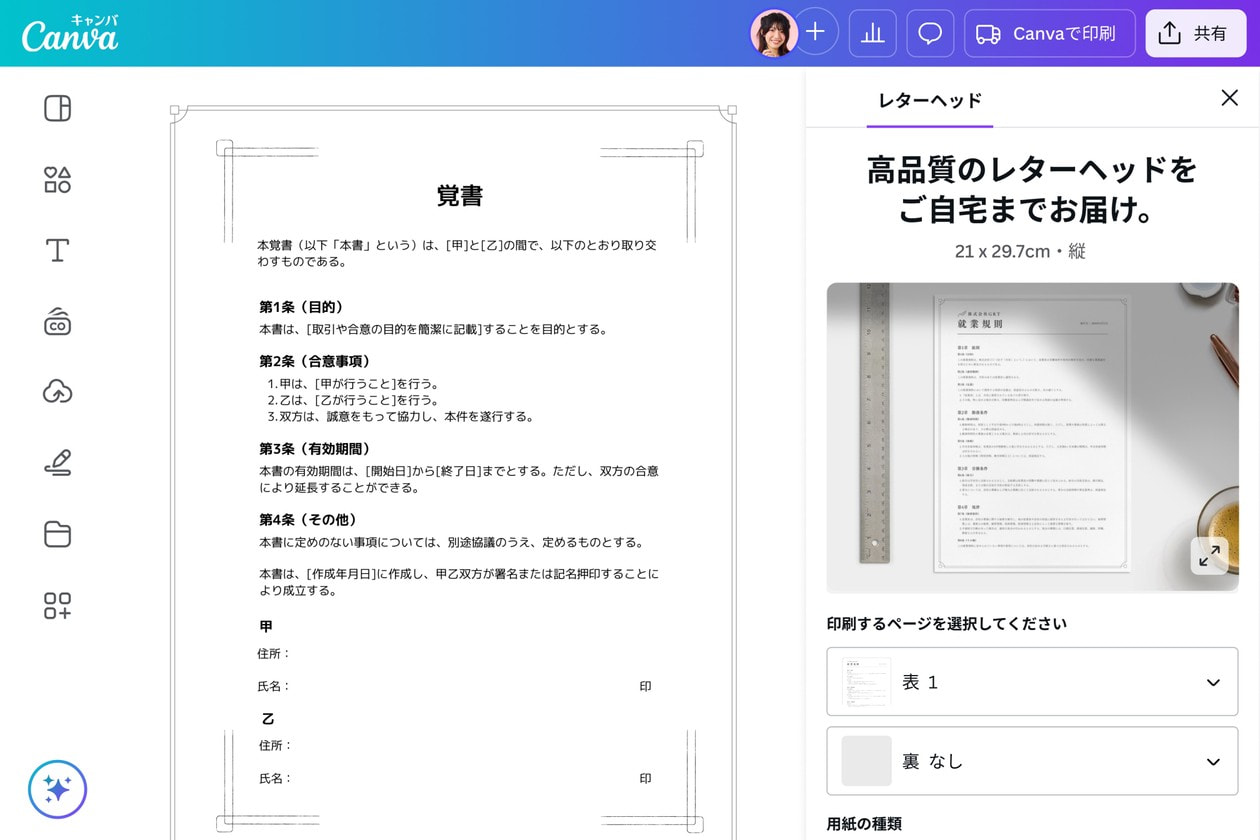
Task: Click the Canva logo menu
Action: 68,33
